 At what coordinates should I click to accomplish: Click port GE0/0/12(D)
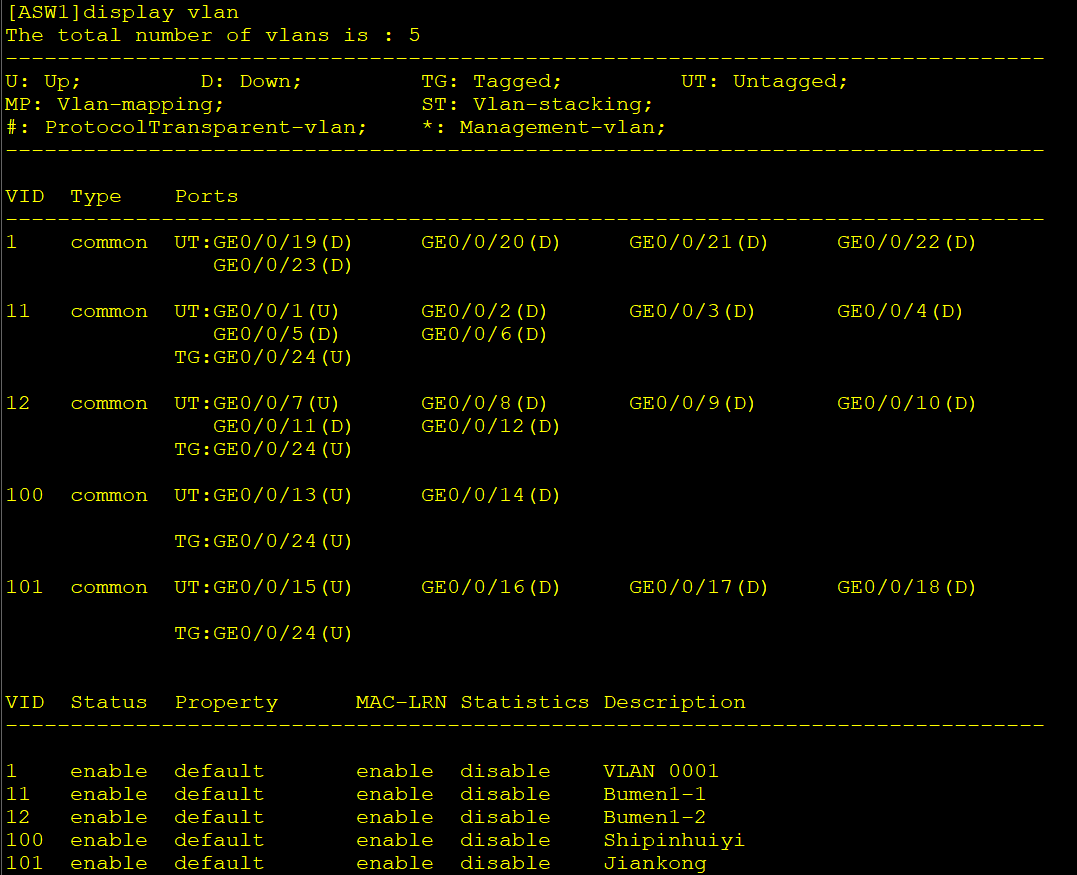coord(490,427)
